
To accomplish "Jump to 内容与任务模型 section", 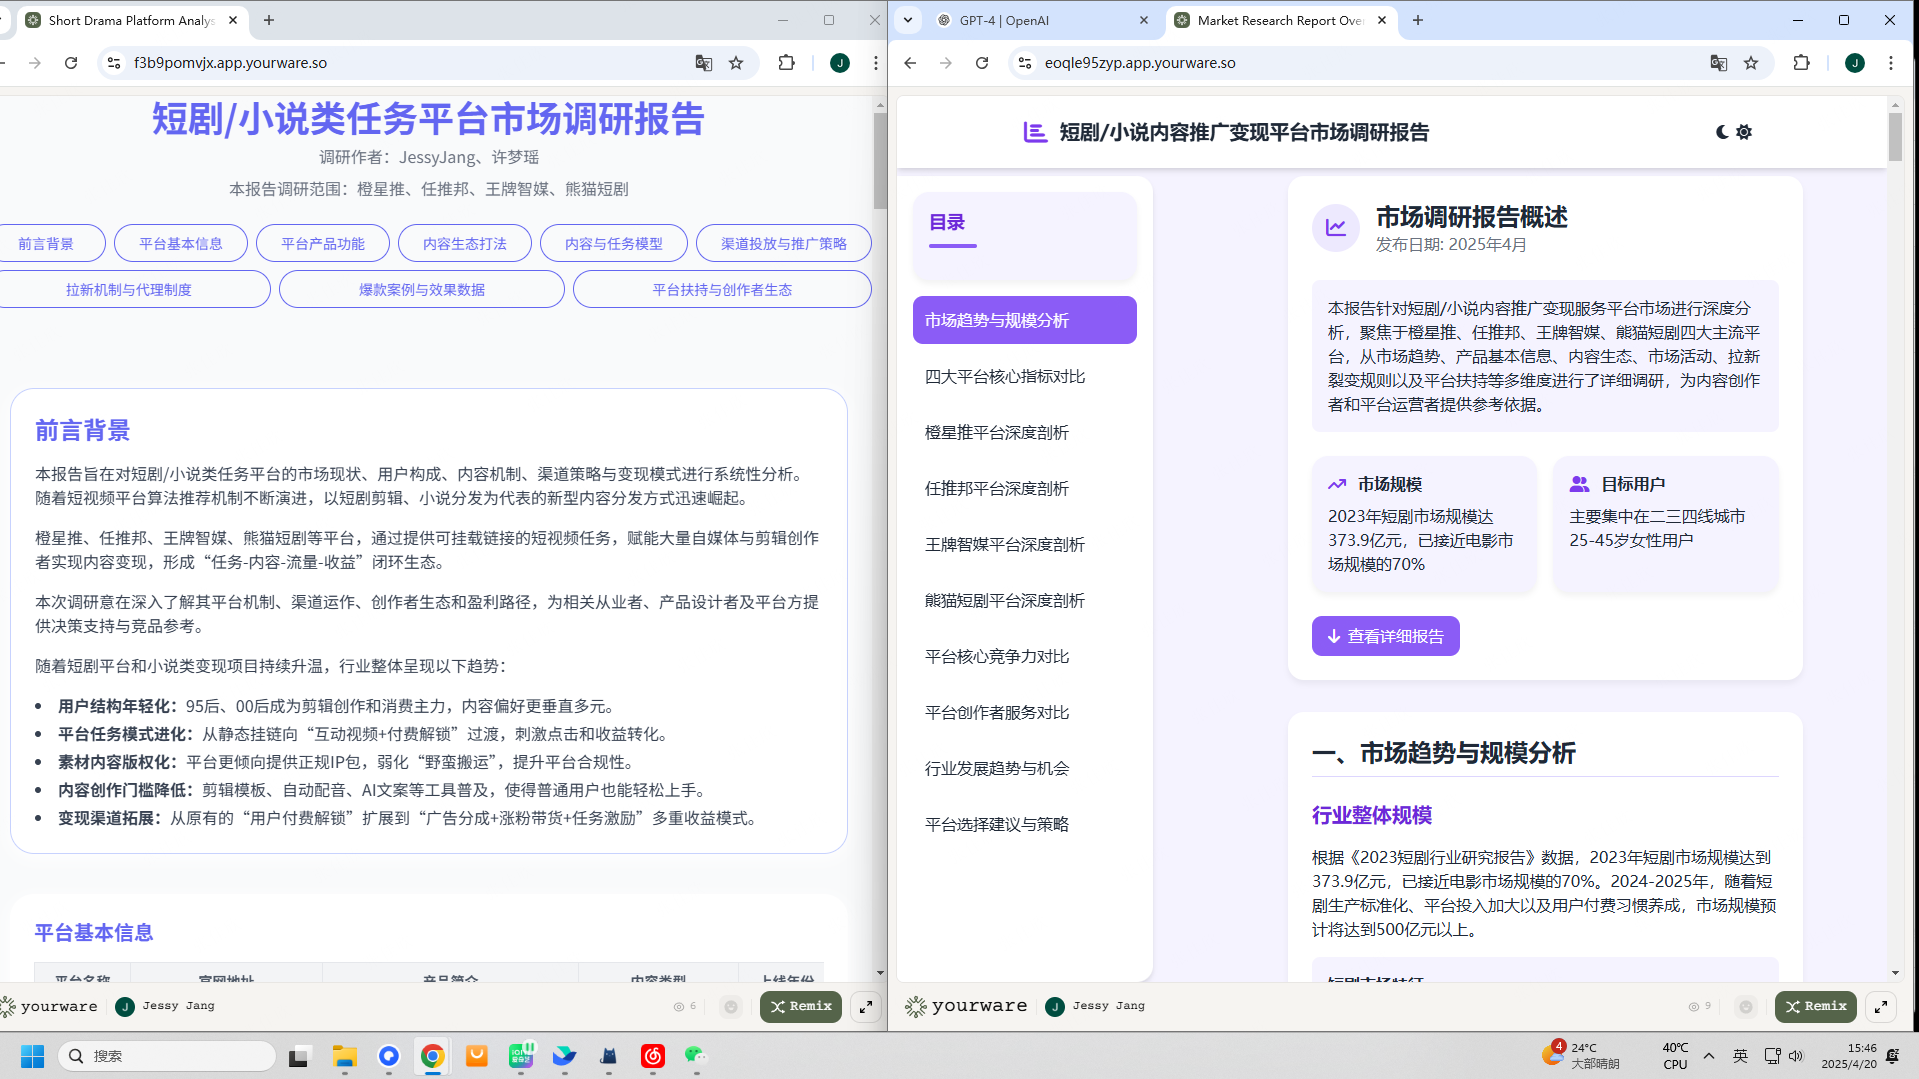I will [614, 243].
